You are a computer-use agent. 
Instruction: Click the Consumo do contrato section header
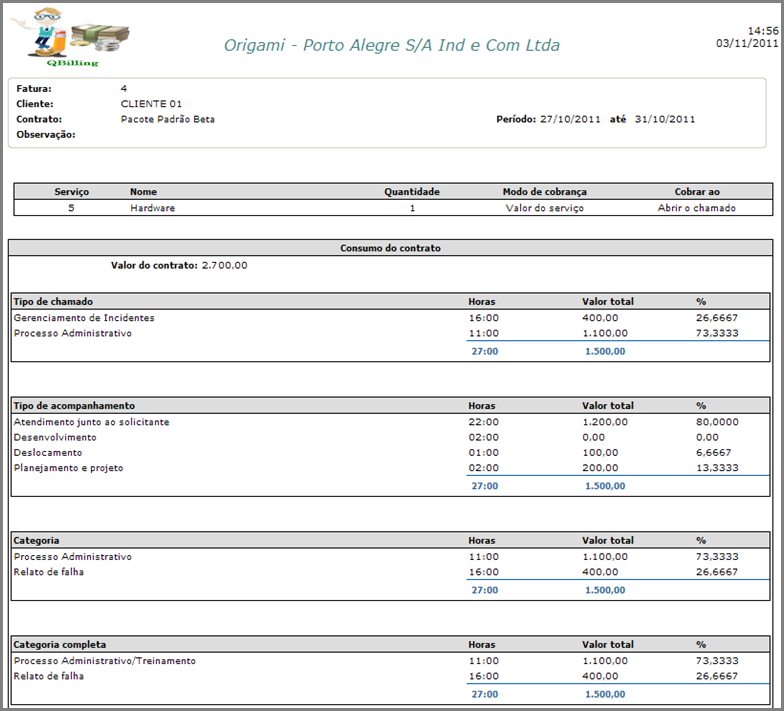(390, 248)
